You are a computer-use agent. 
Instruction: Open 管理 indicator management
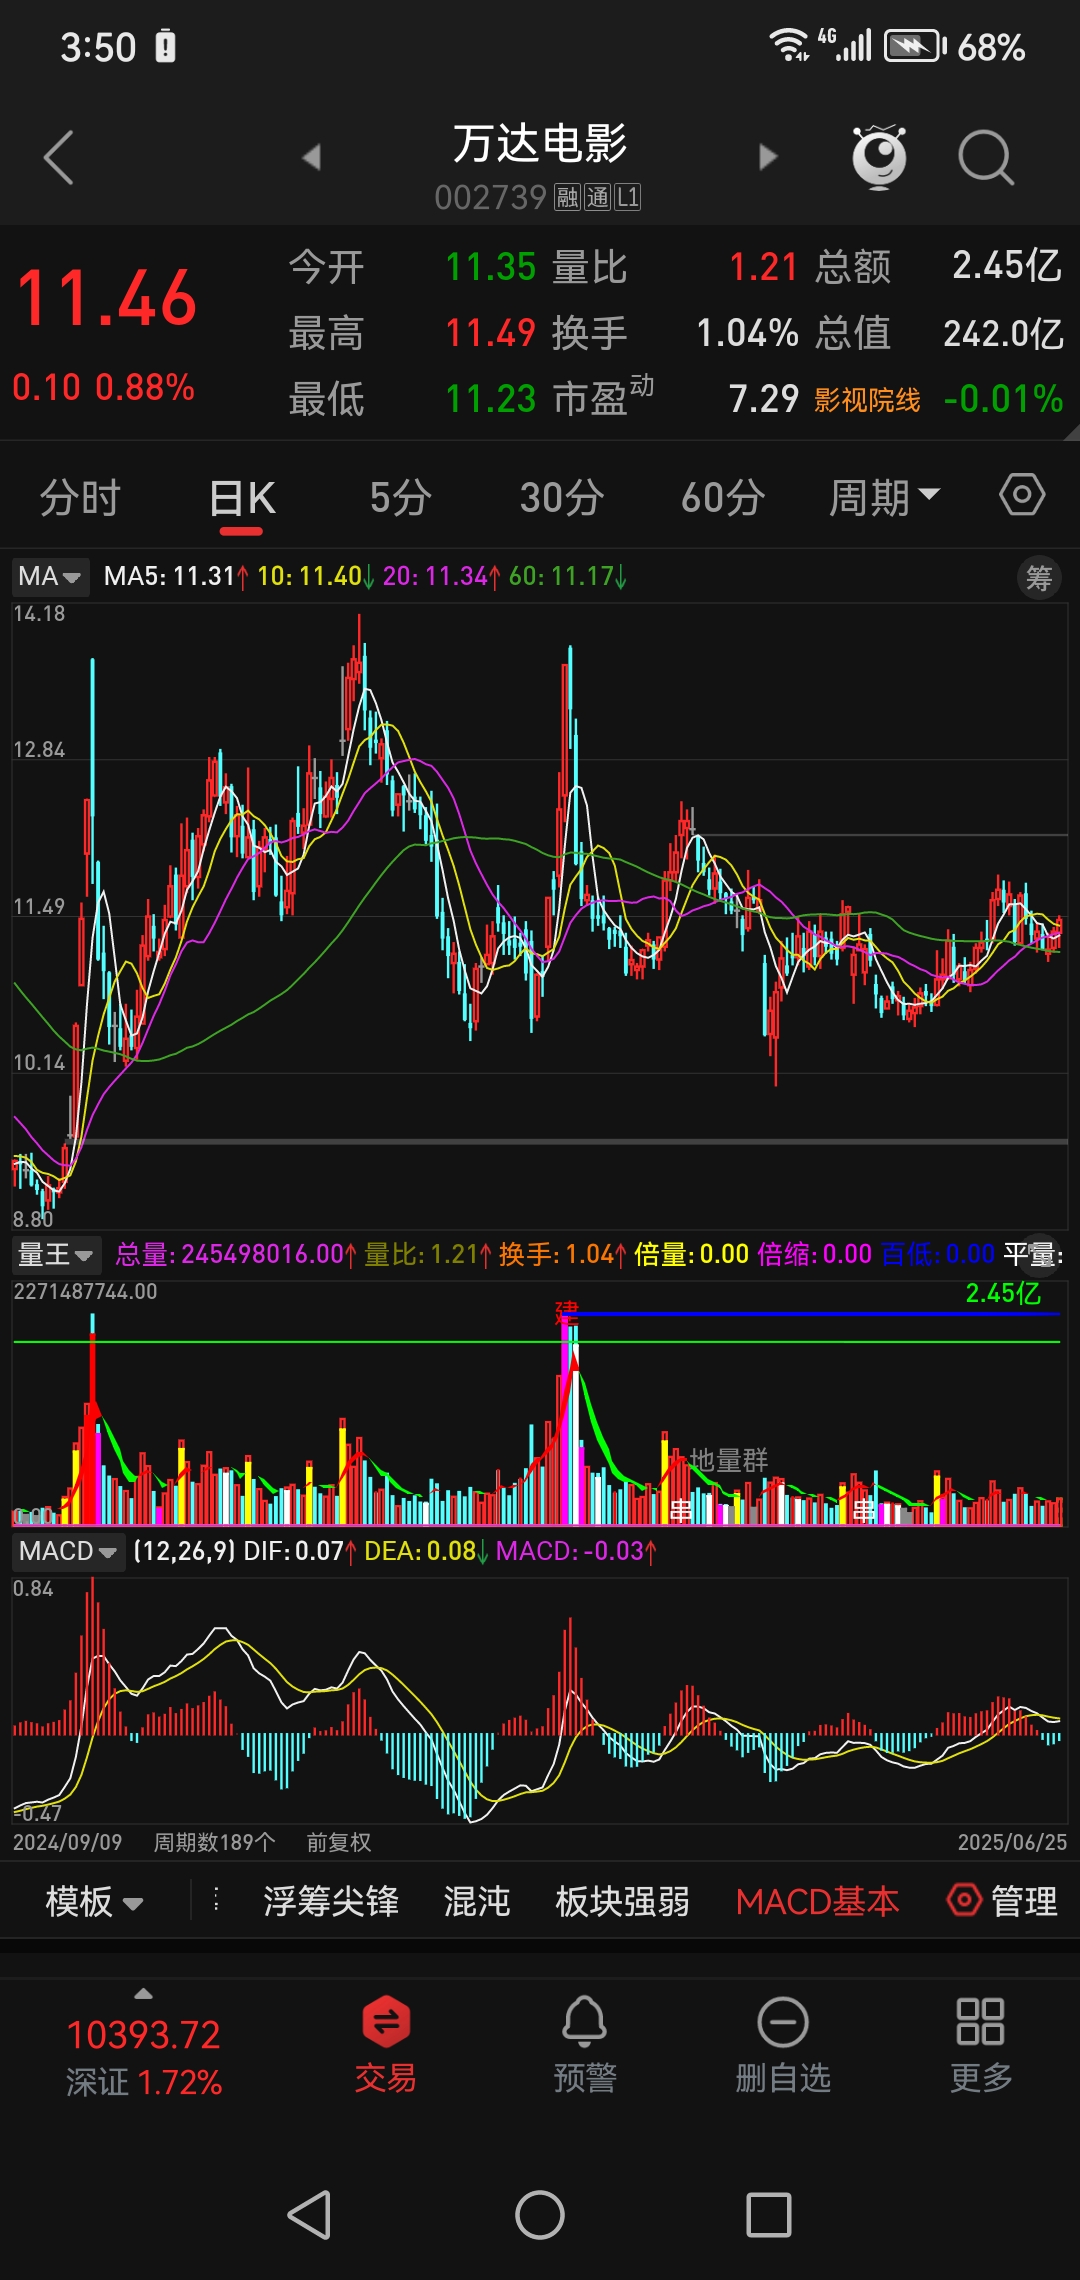pyautogui.click(x=1002, y=1901)
